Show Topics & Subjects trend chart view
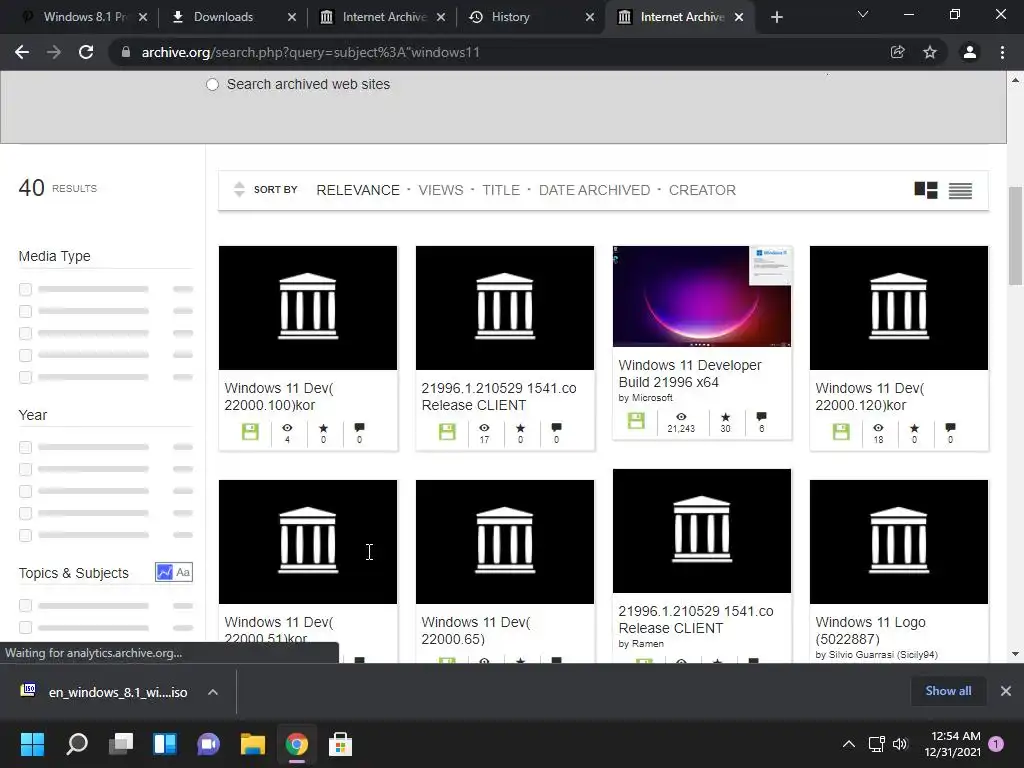The height and width of the screenshot is (768, 1024). [x=165, y=572]
